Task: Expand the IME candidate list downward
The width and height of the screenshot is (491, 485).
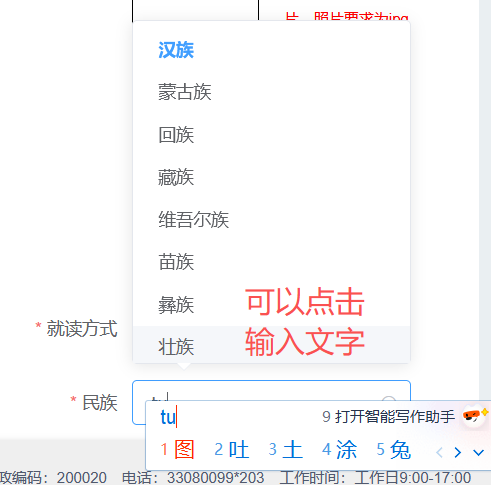Action: [x=478, y=453]
